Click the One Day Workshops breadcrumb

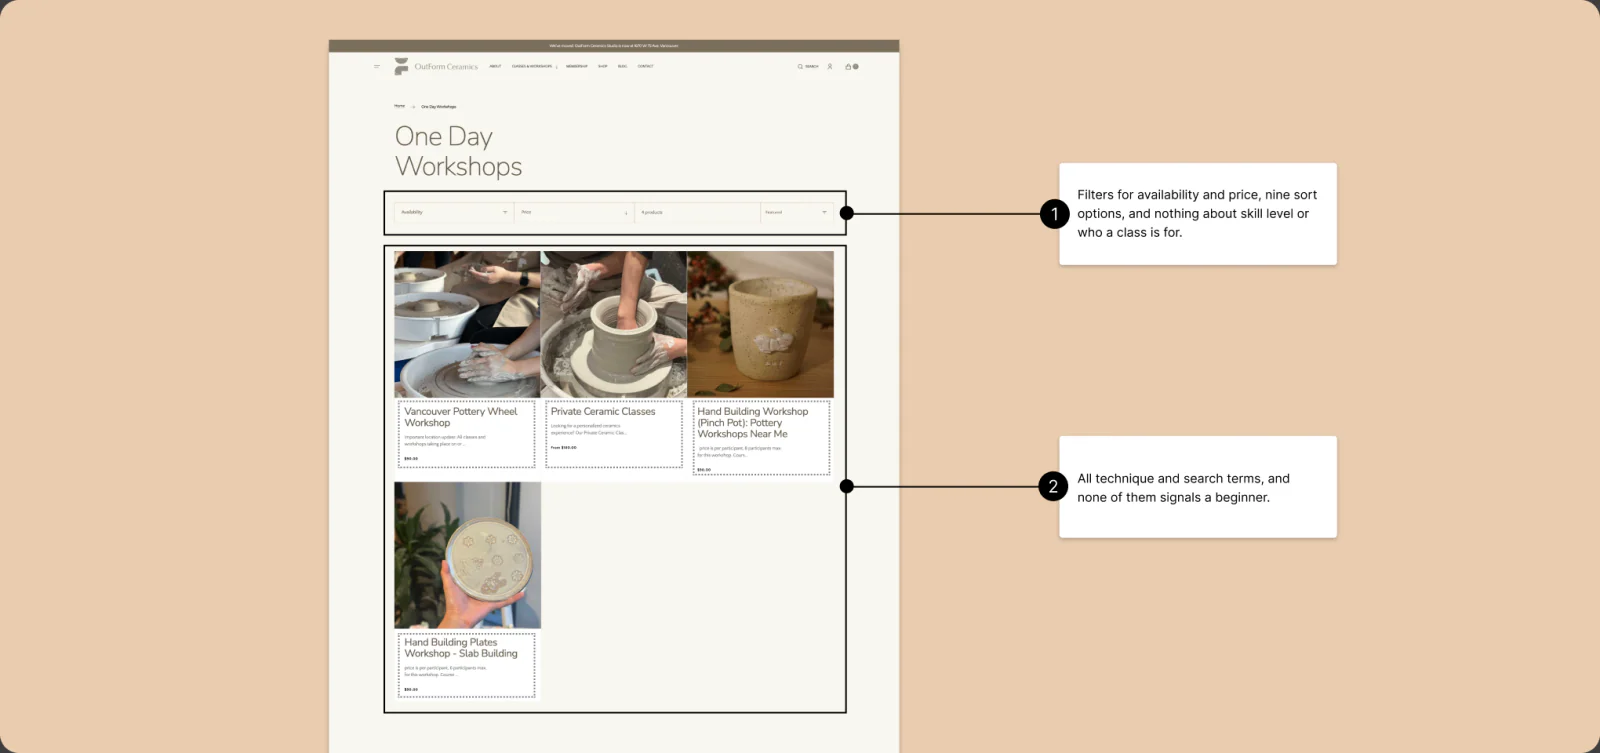coord(439,106)
